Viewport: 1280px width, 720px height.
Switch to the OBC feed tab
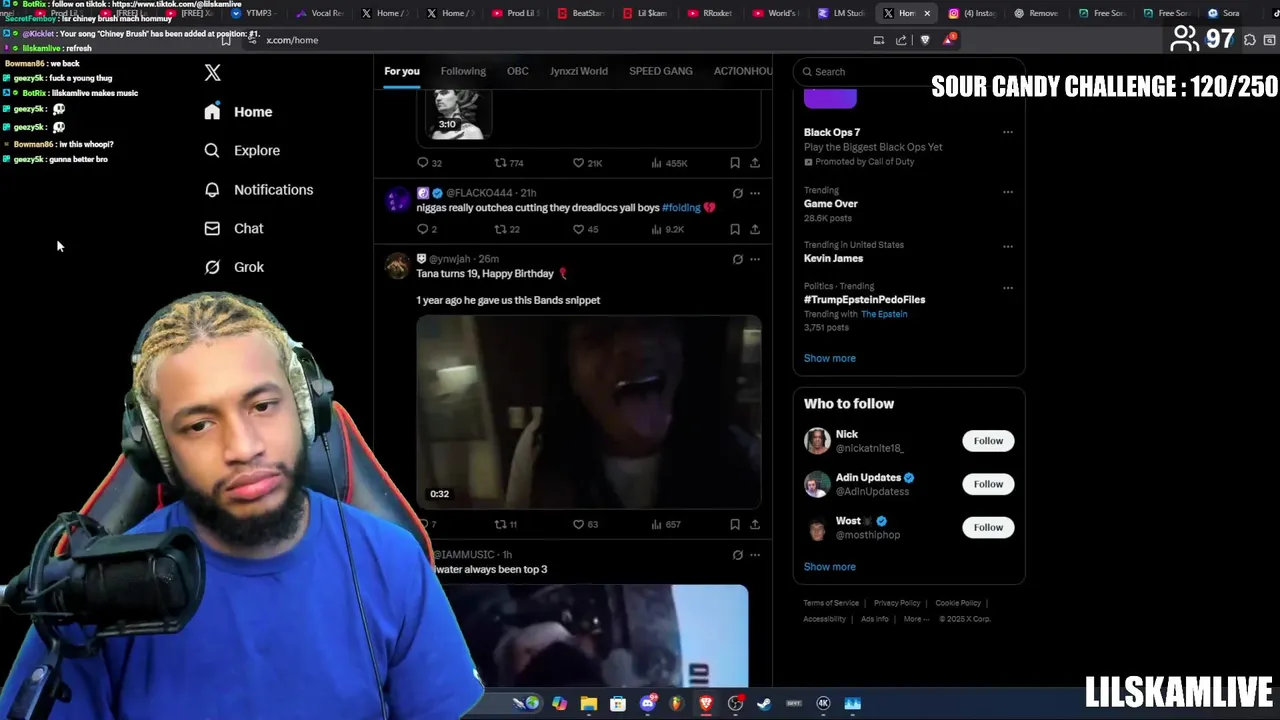point(517,71)
